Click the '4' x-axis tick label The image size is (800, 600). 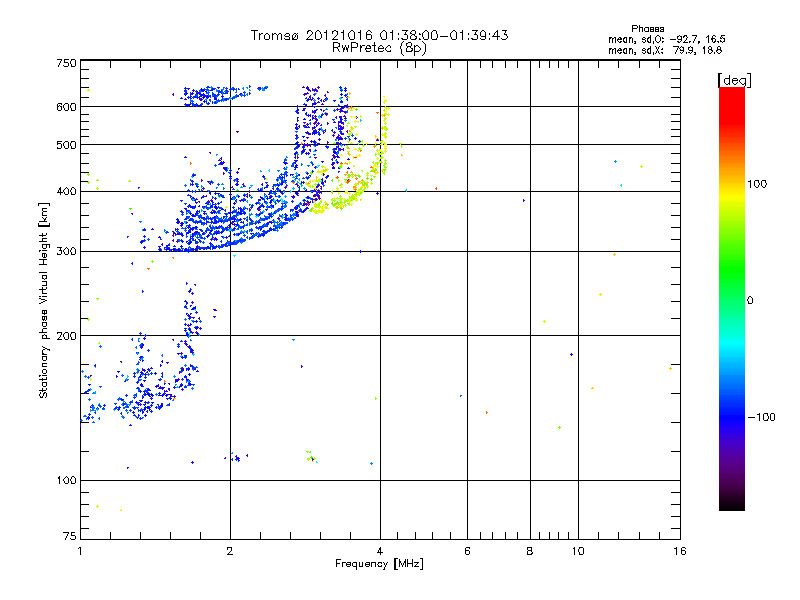(x=380, y=551)
